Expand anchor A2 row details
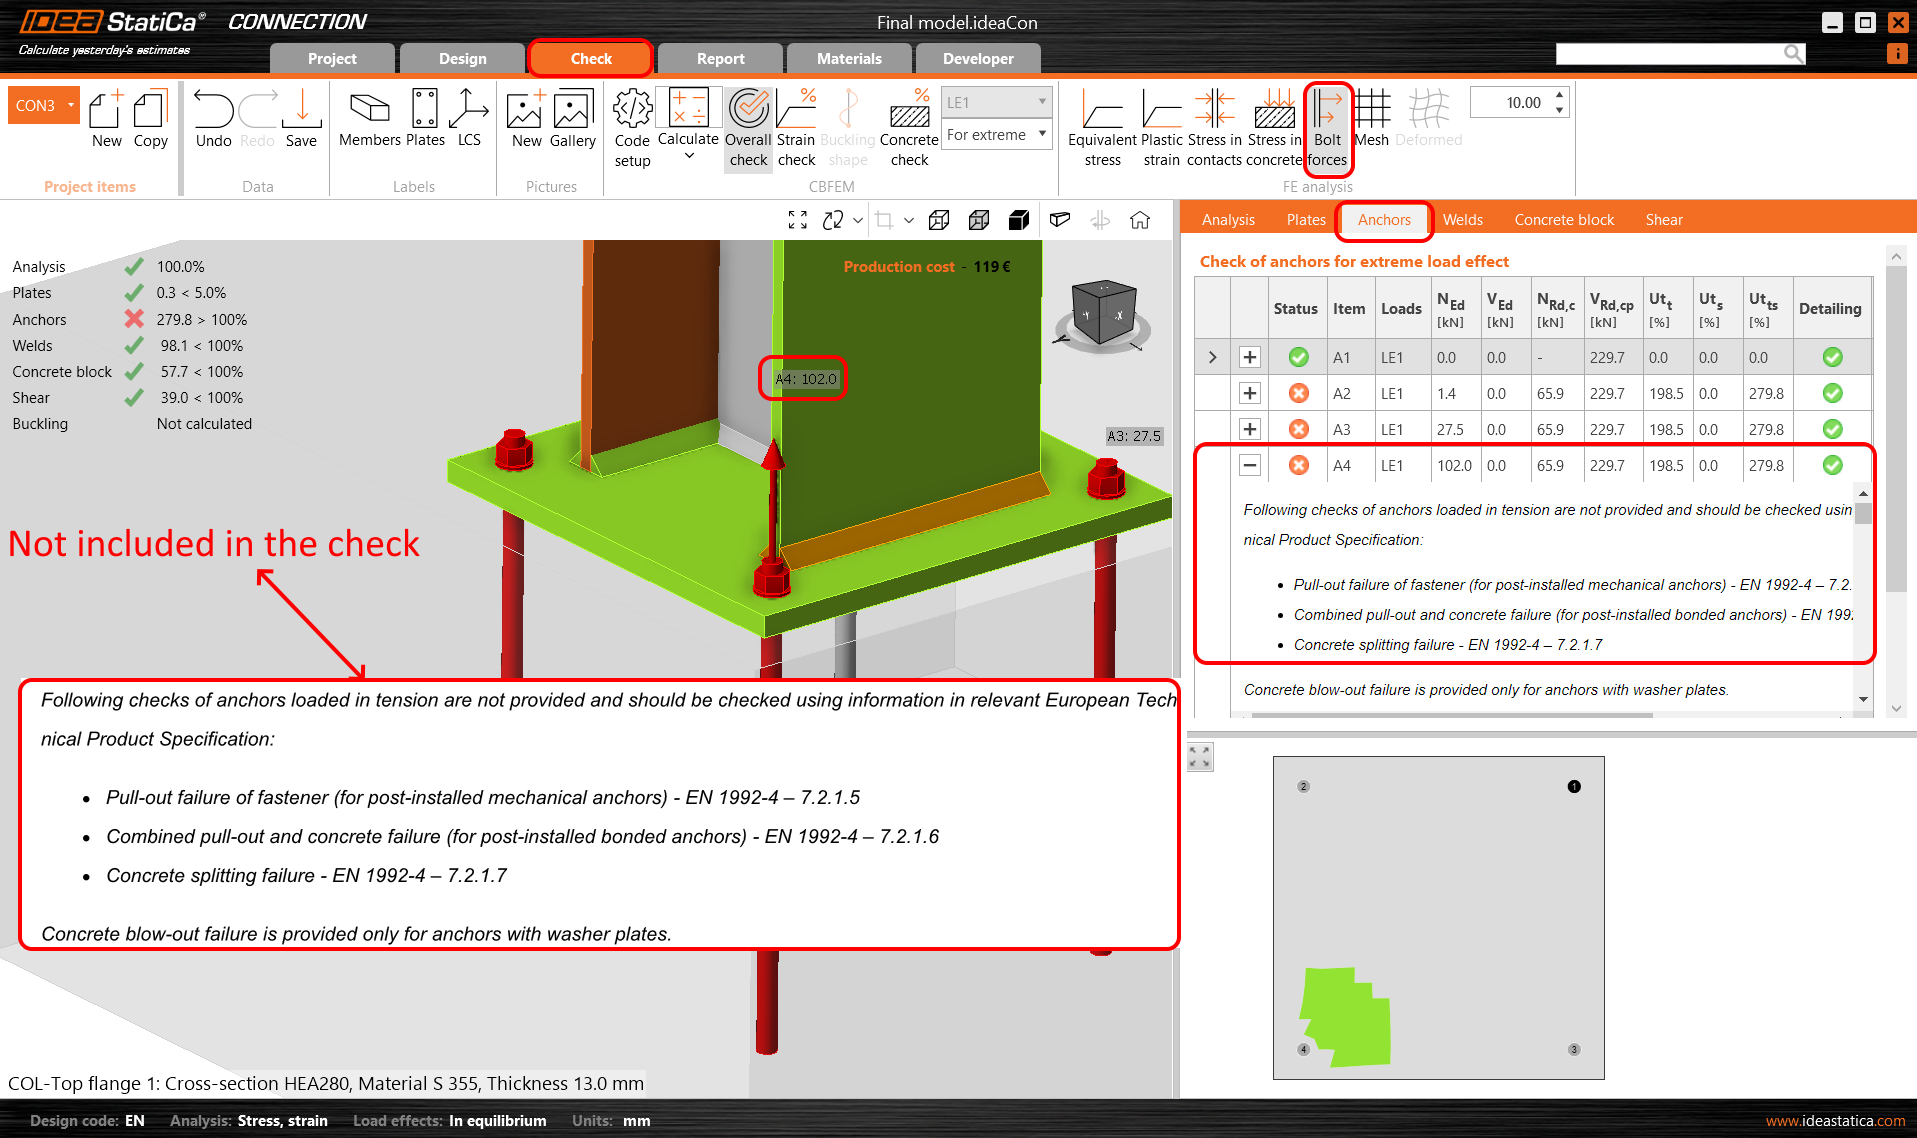1917x1138 pixels. [1249, 393]
